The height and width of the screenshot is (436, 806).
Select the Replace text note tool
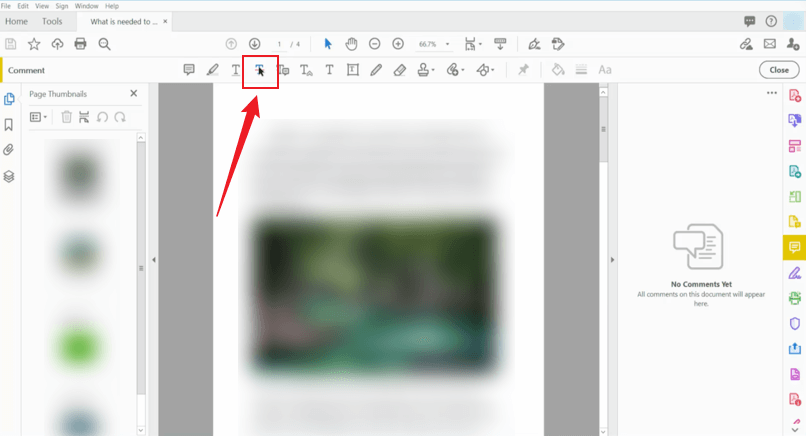tap(283, 70)
